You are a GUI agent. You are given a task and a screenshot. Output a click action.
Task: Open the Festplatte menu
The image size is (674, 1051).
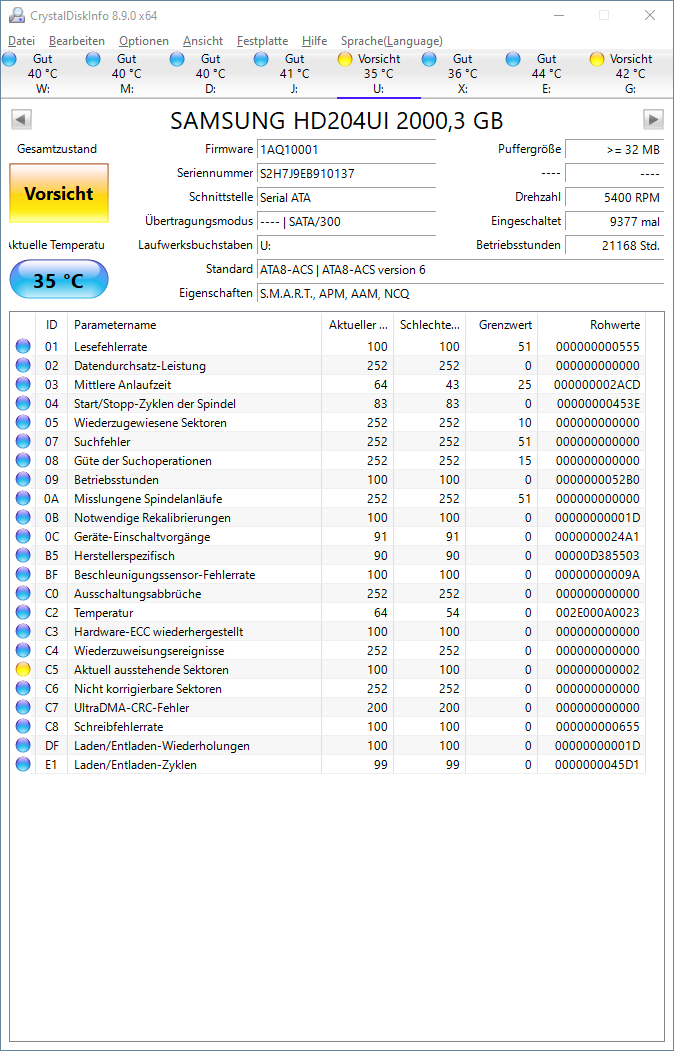pyautogui.click(x=263, y=41)
